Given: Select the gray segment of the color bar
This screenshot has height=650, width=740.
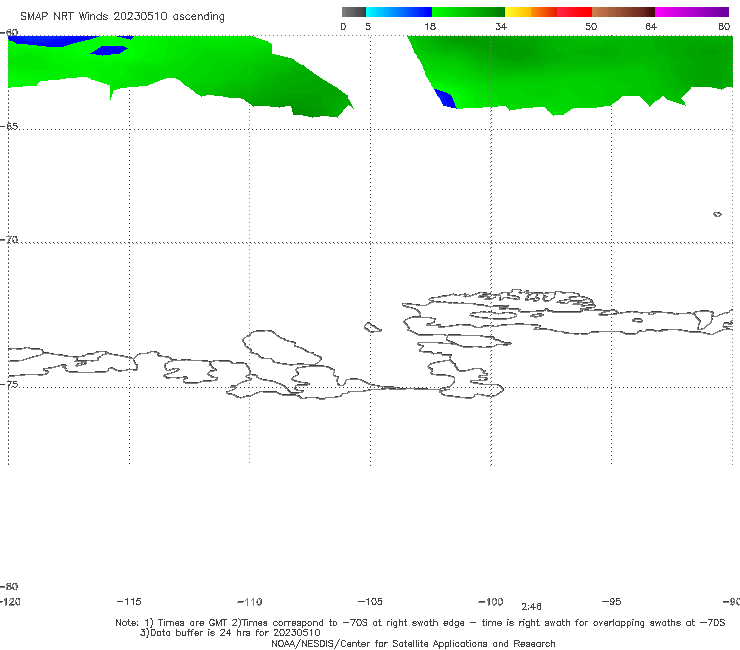Looking at the screenshot, I should 353,12.
